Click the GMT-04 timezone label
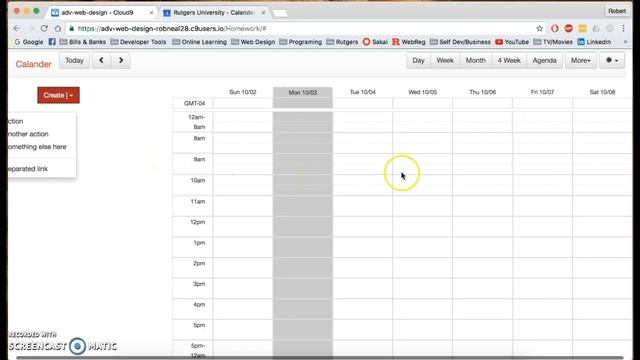The image size is (640, 360). click(x=194, y=103)
